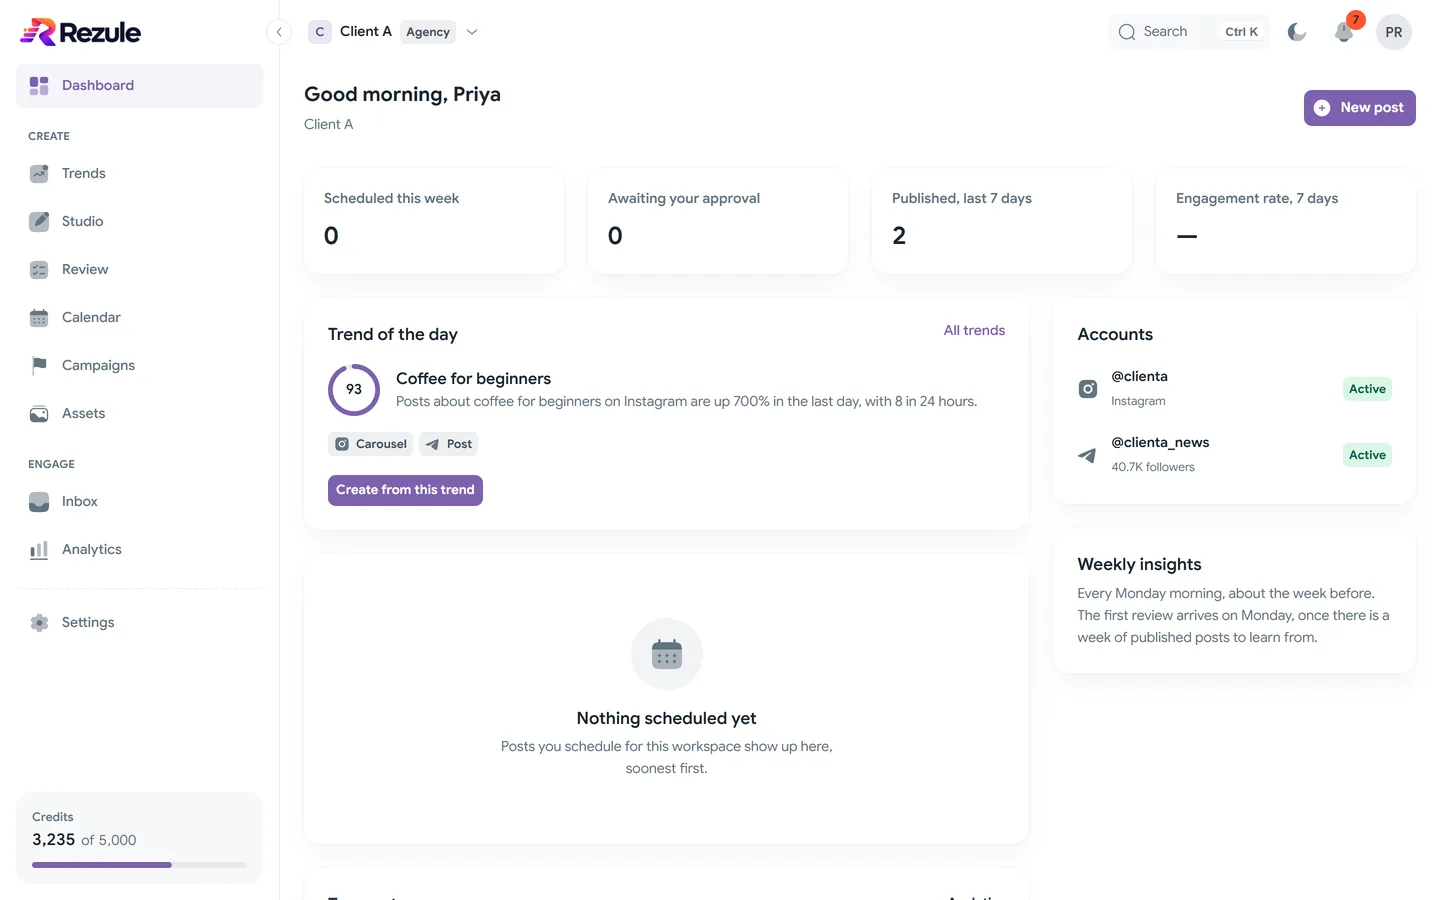Open notifications bell with 7 badge
The height and width of the screenshot is (900, 1440).
(1344, 32)
